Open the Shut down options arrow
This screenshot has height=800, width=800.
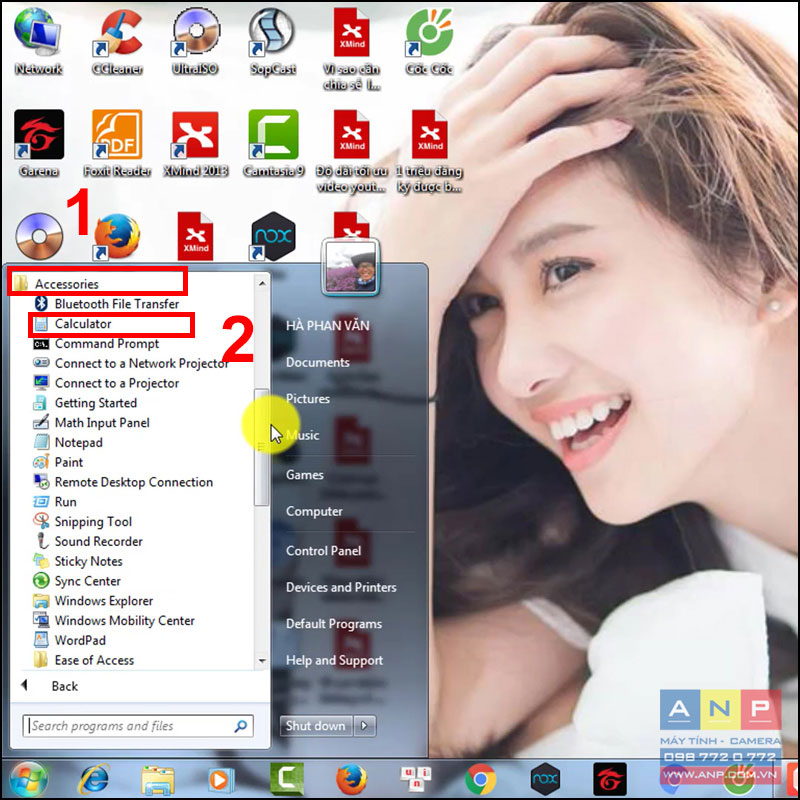click(x=364, y=726)
